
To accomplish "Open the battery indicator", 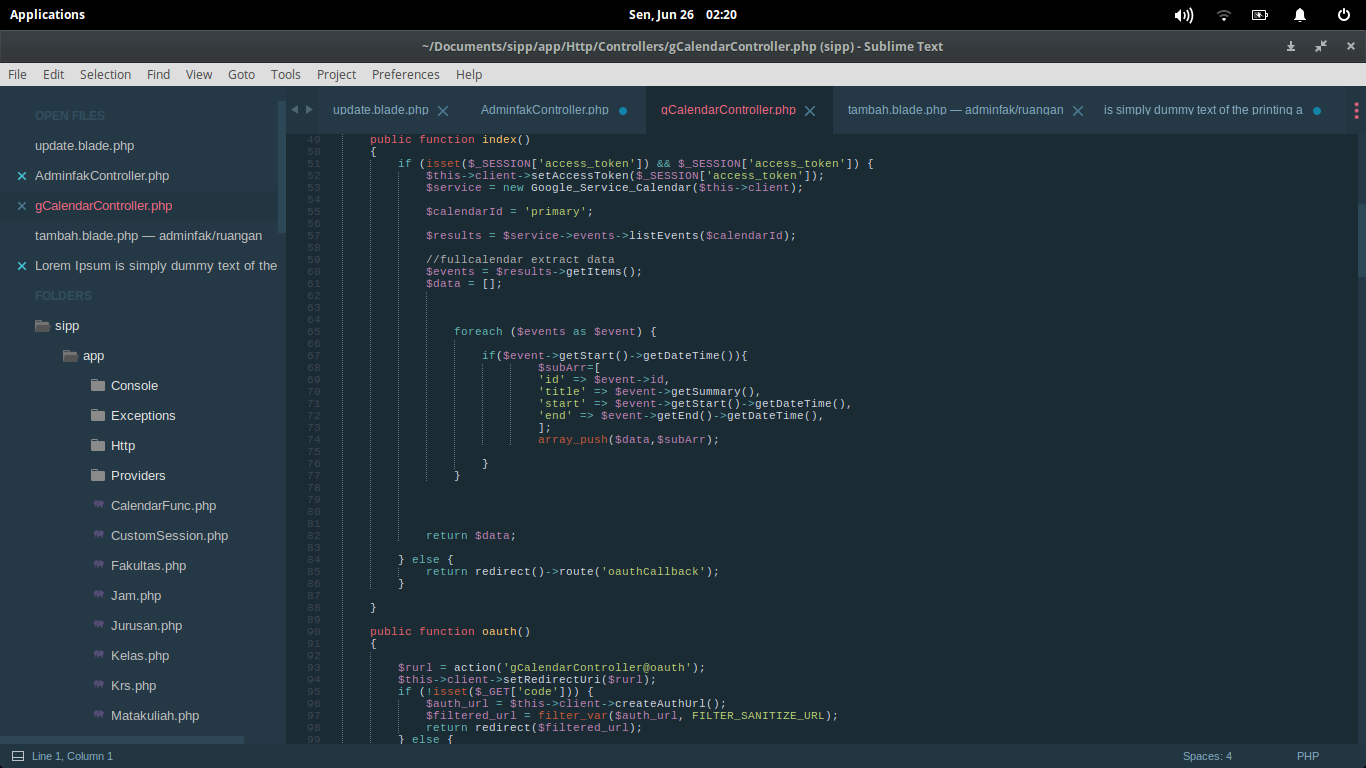I will coord(1260,15).
